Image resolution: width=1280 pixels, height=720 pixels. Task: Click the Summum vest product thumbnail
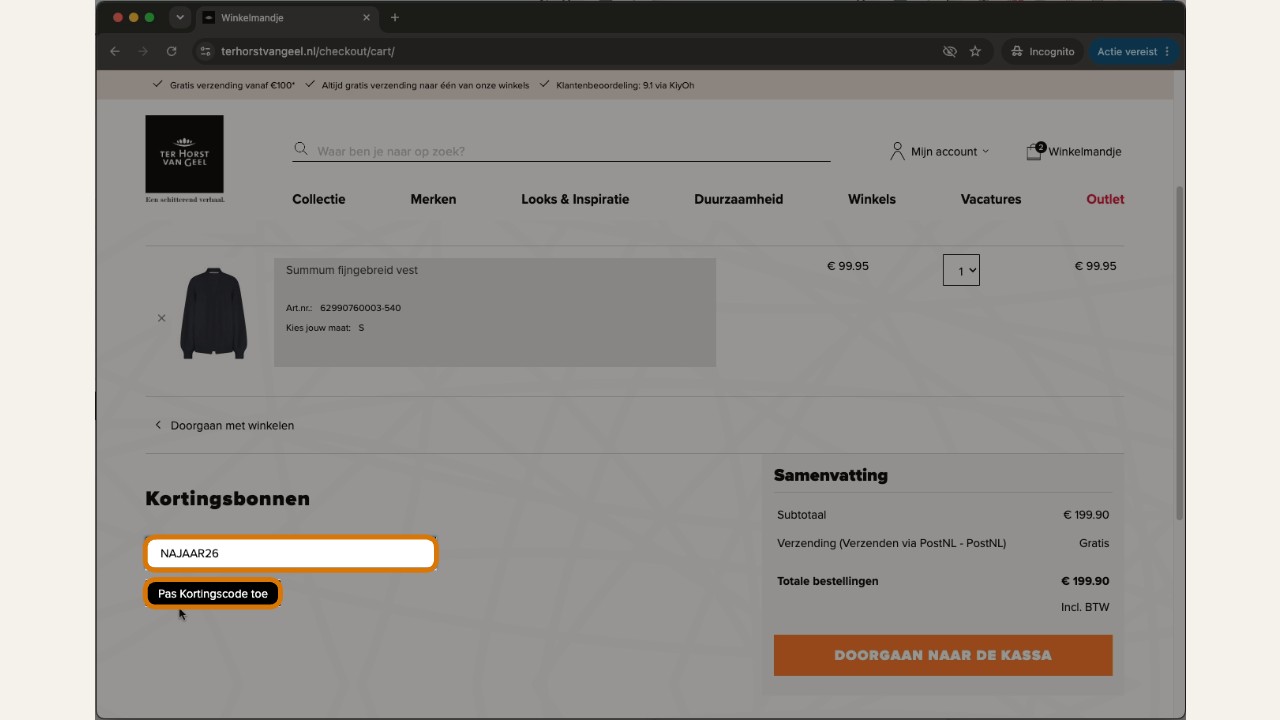pos(213,313)
